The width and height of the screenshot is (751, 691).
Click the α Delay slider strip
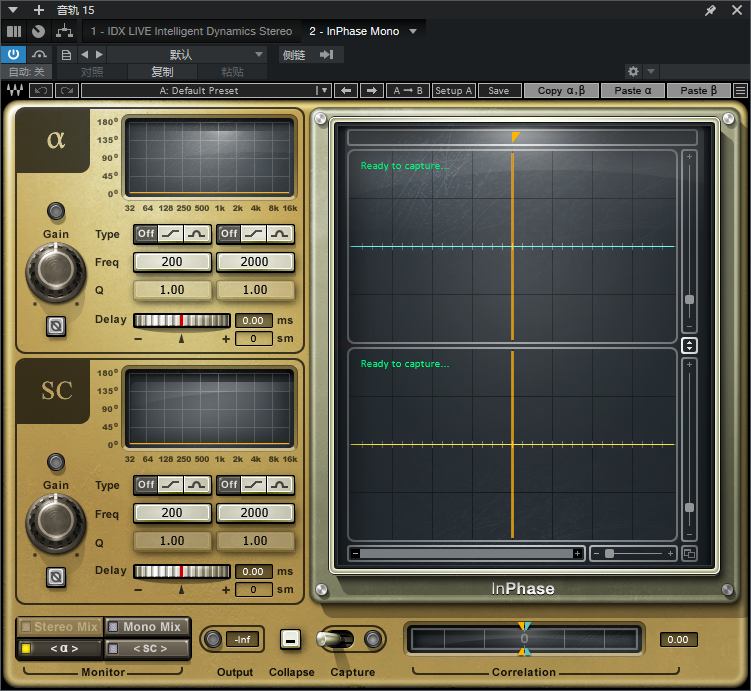point(182,320)
